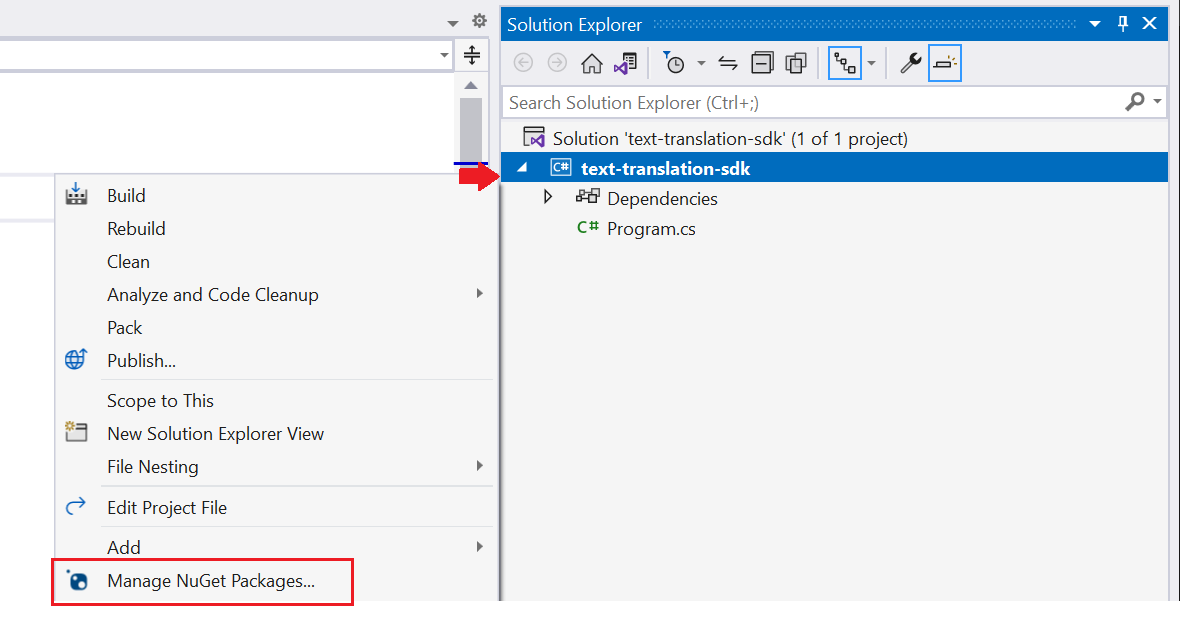Expand the Dependencies node
This screenshot has width=1180, height=628.
point(548,198)
